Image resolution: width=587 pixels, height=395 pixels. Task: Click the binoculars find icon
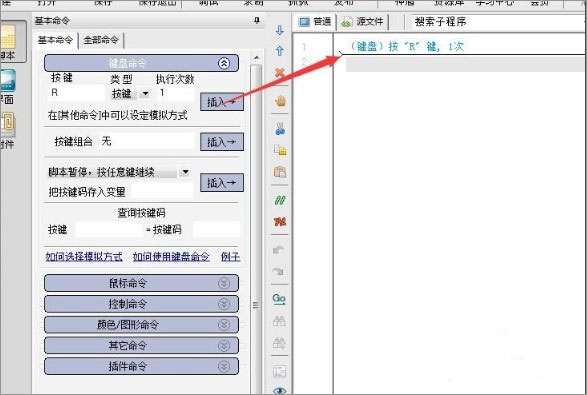[x=279, y=320]
